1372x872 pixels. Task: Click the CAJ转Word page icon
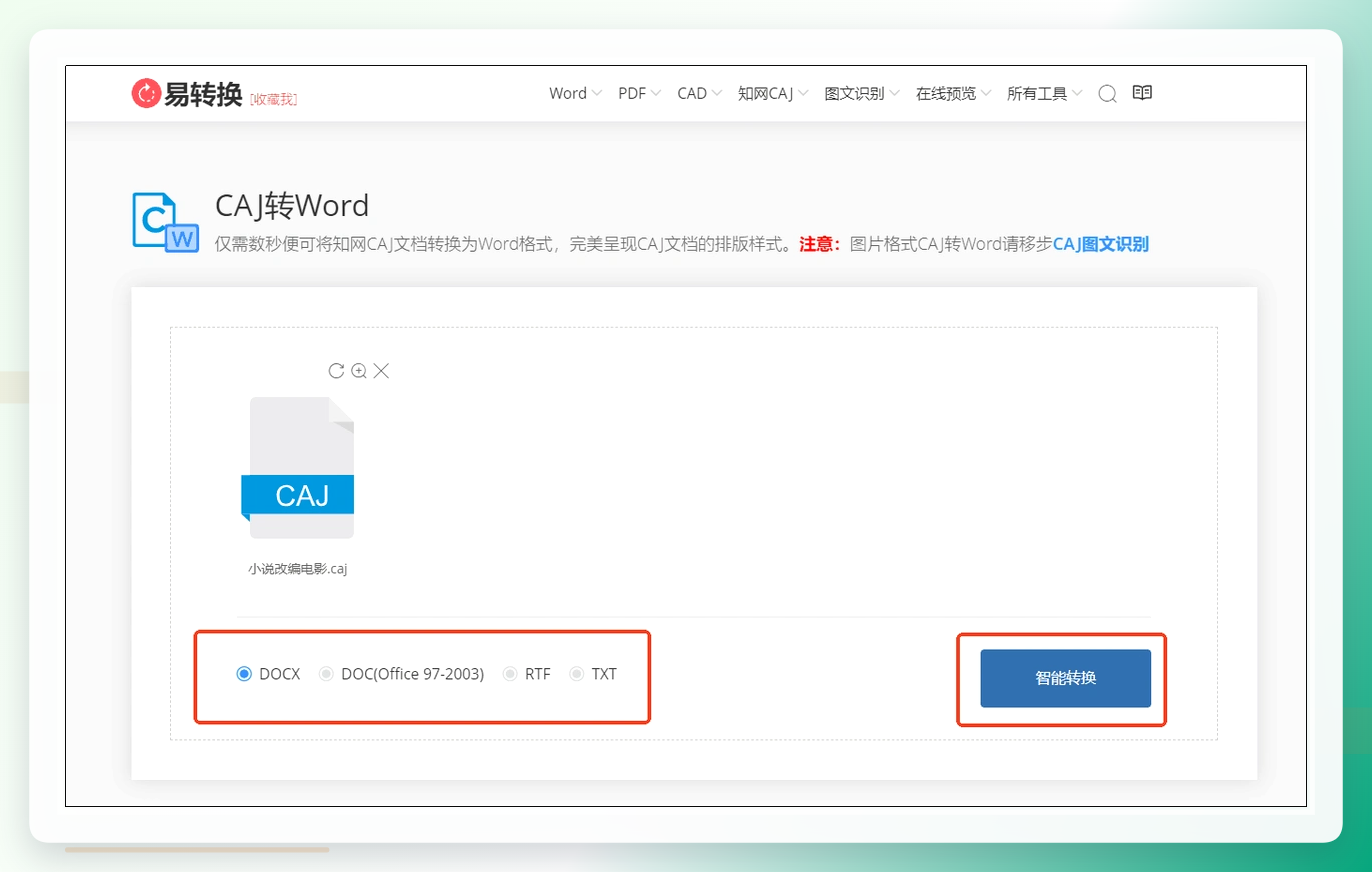click(x=166, y=222)
